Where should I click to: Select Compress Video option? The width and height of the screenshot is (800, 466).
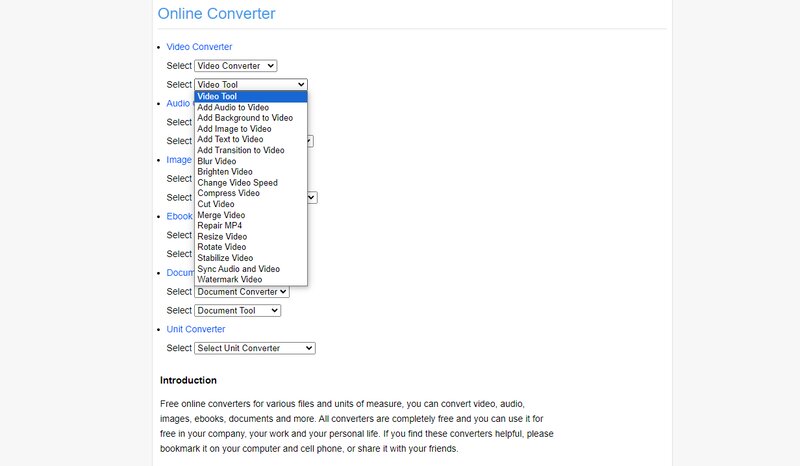251,193
